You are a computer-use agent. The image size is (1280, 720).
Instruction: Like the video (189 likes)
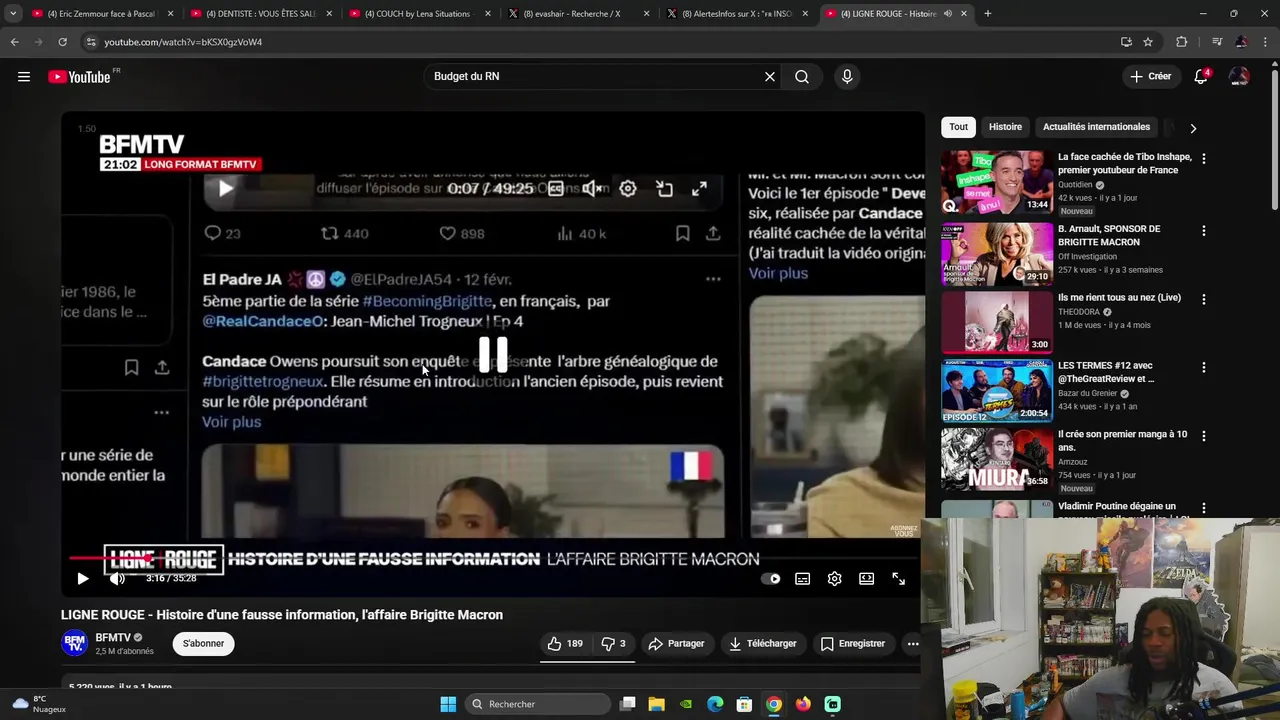(565, 644)
